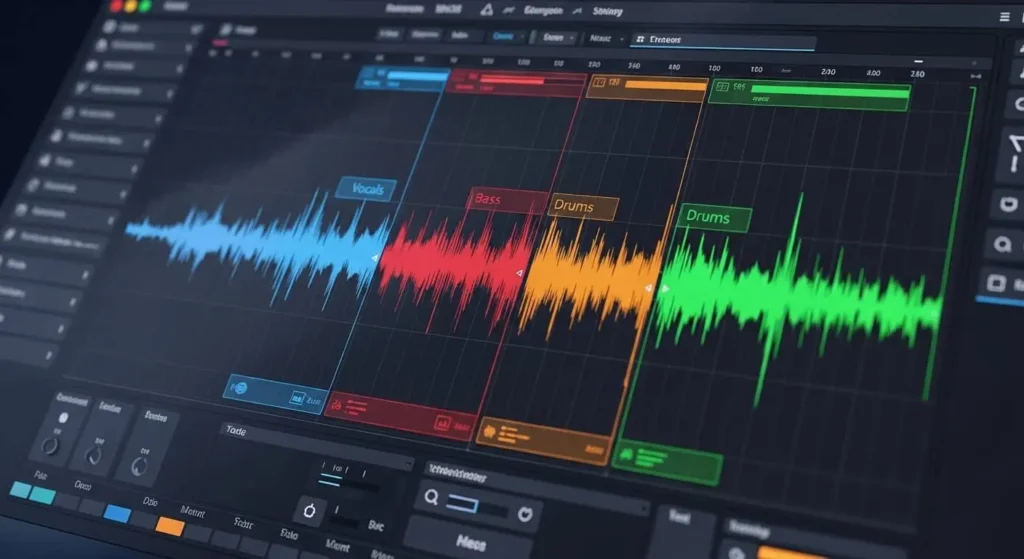Click the left icon in the red clip footer
1024x559 pixels.
pos(338,404)
